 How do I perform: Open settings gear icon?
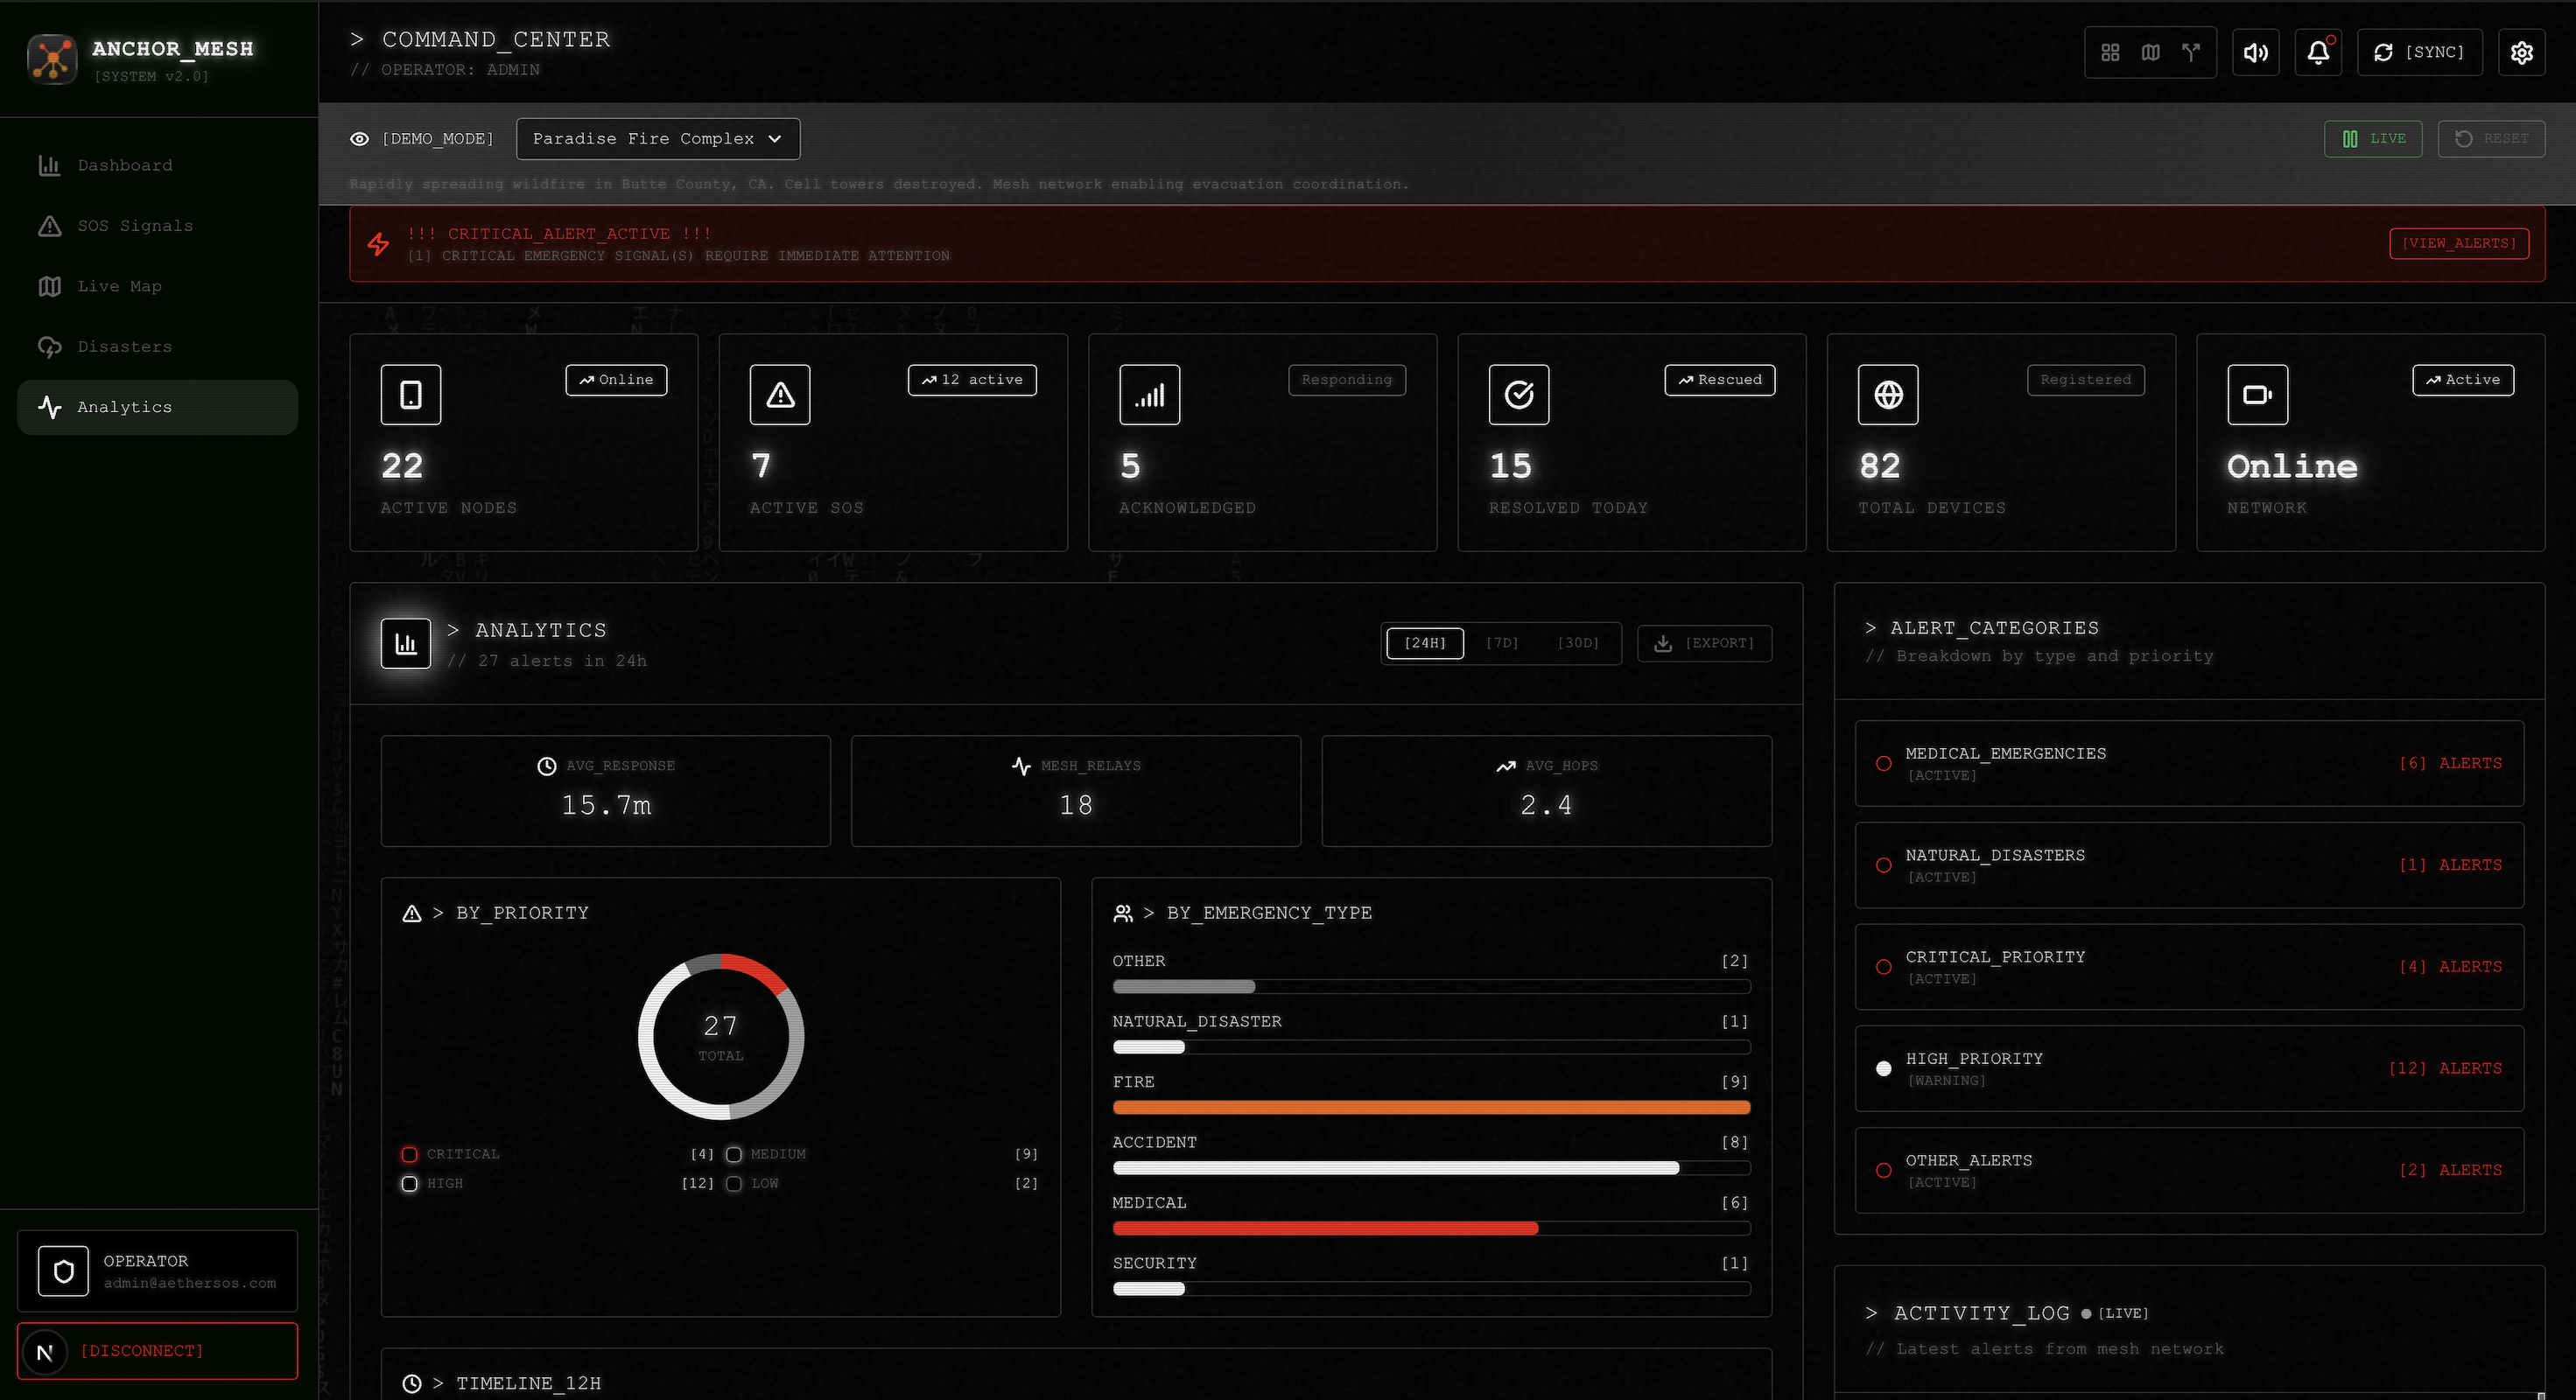point(2521,52)
